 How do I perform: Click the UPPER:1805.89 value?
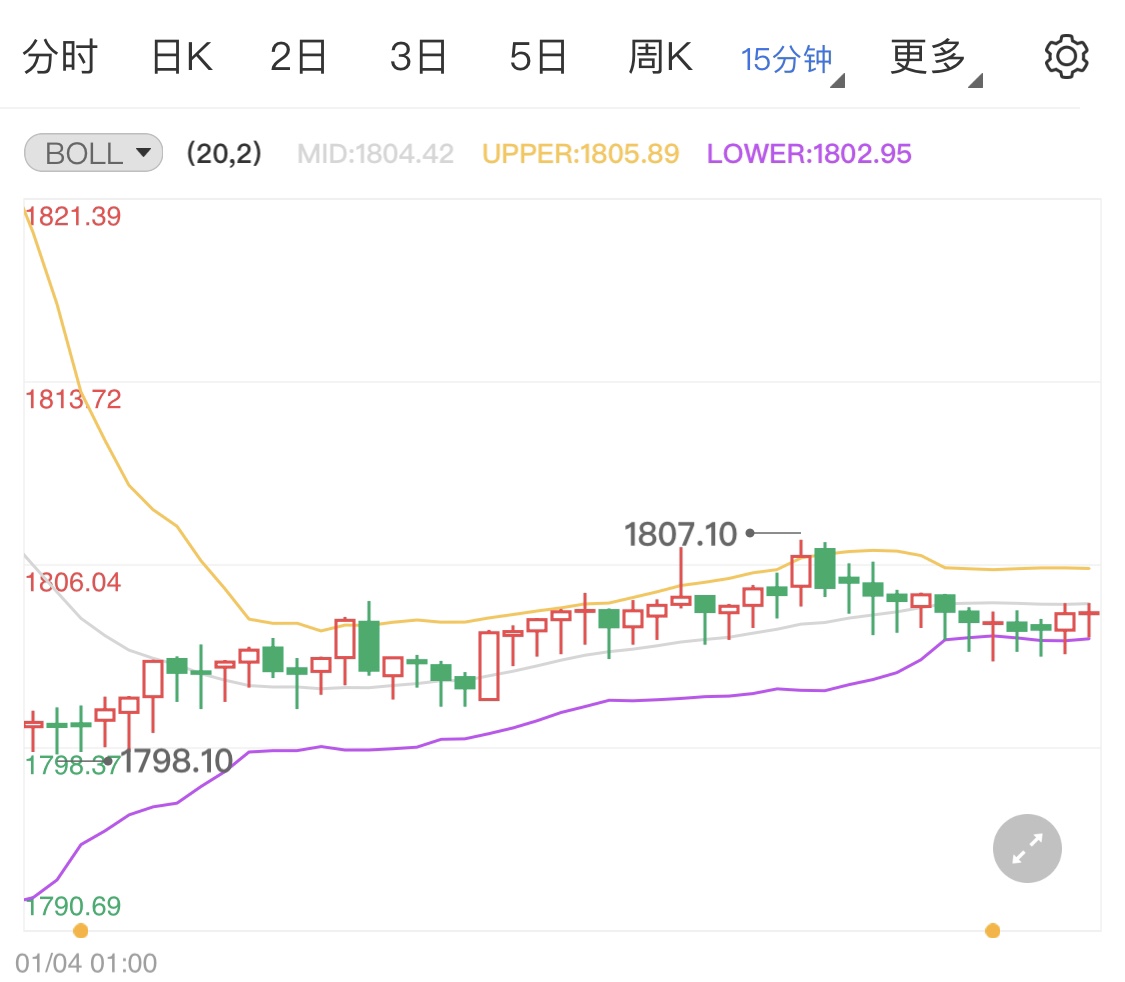click(x=580, y=154)
